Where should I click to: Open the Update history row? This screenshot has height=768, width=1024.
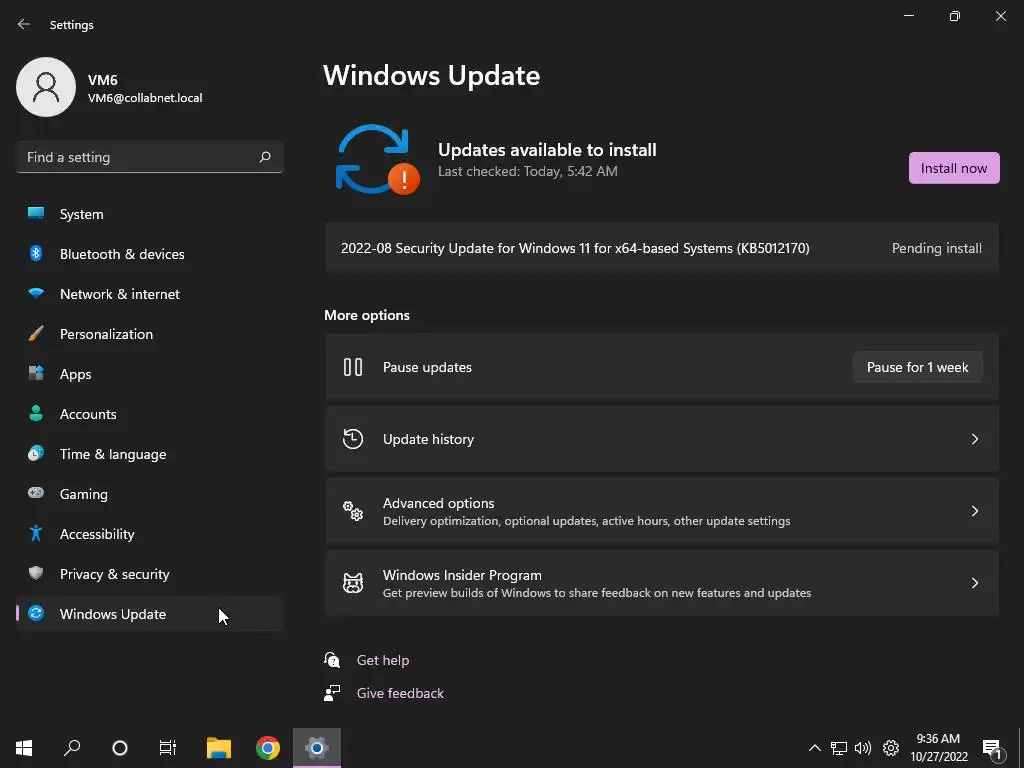pyautogui.click(x=662, y=439)
